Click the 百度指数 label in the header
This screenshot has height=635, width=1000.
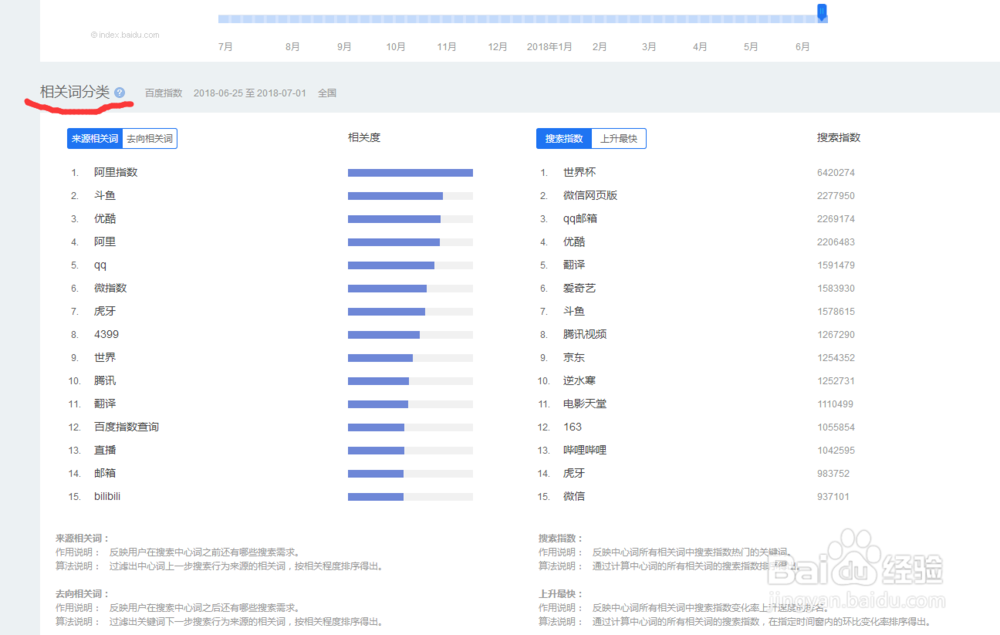pos(163,93)
